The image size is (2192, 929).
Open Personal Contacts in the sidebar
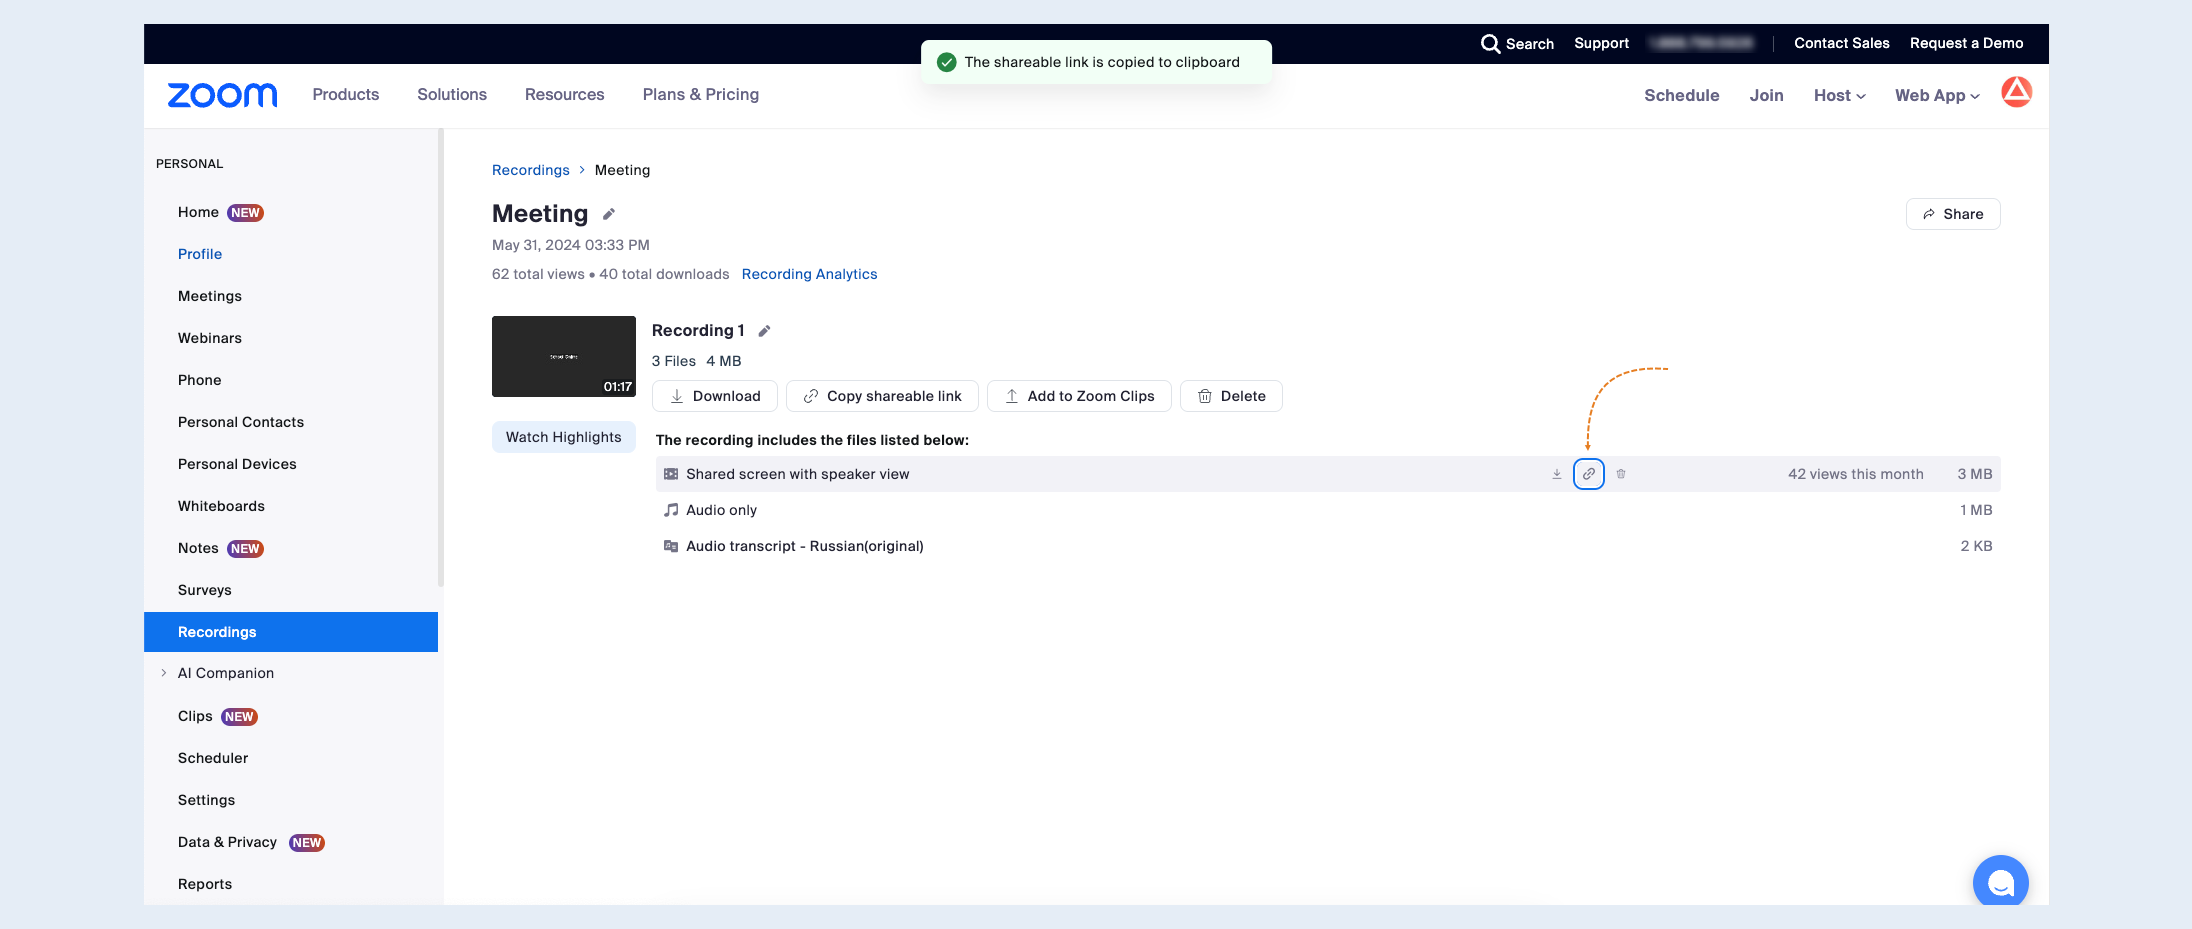(241, 422)
